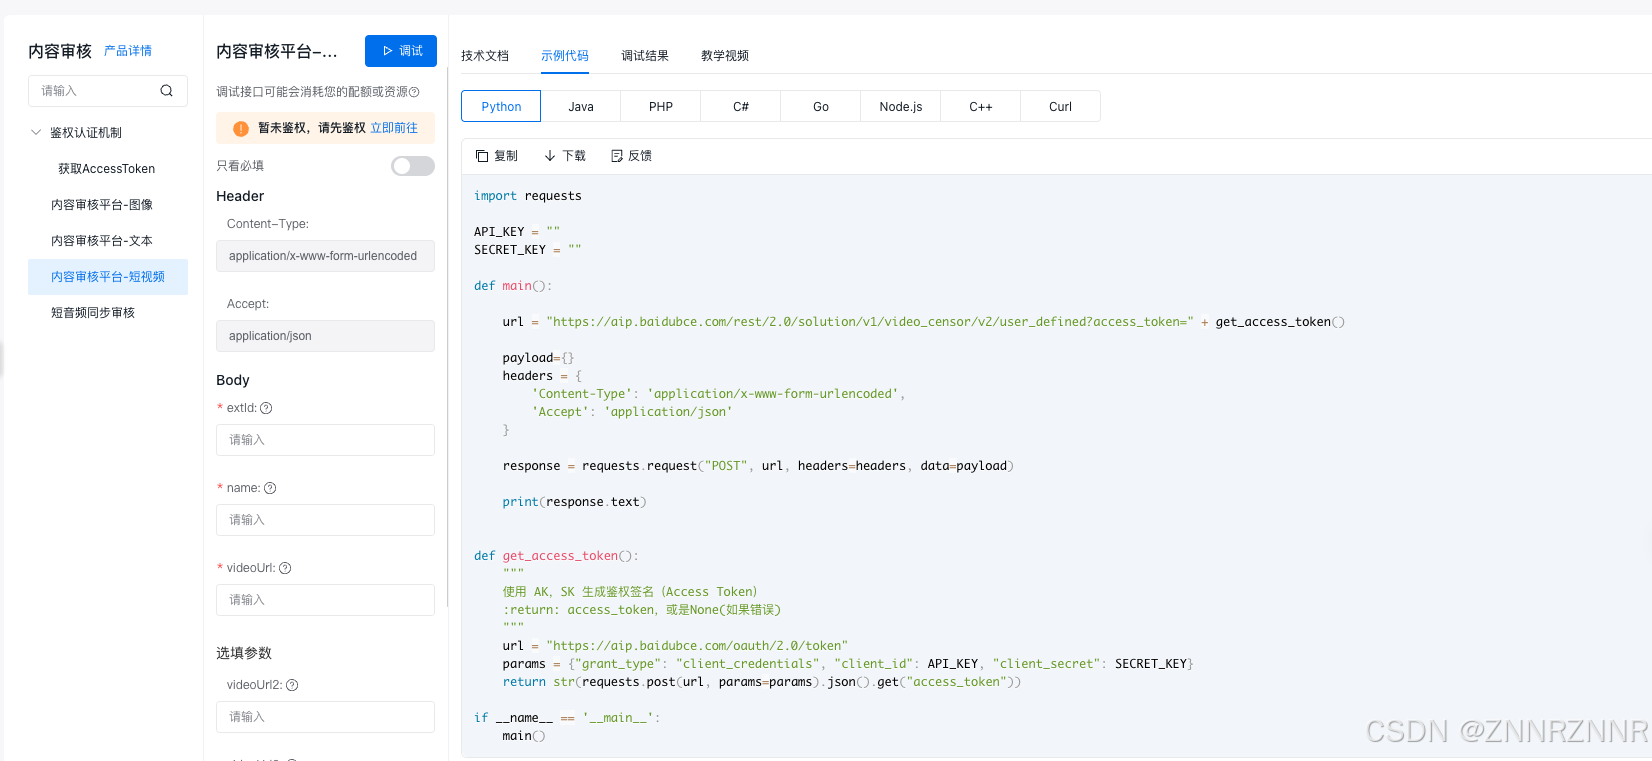
Task: Click the help icon next to extId
Action: [x=266, y=408]
